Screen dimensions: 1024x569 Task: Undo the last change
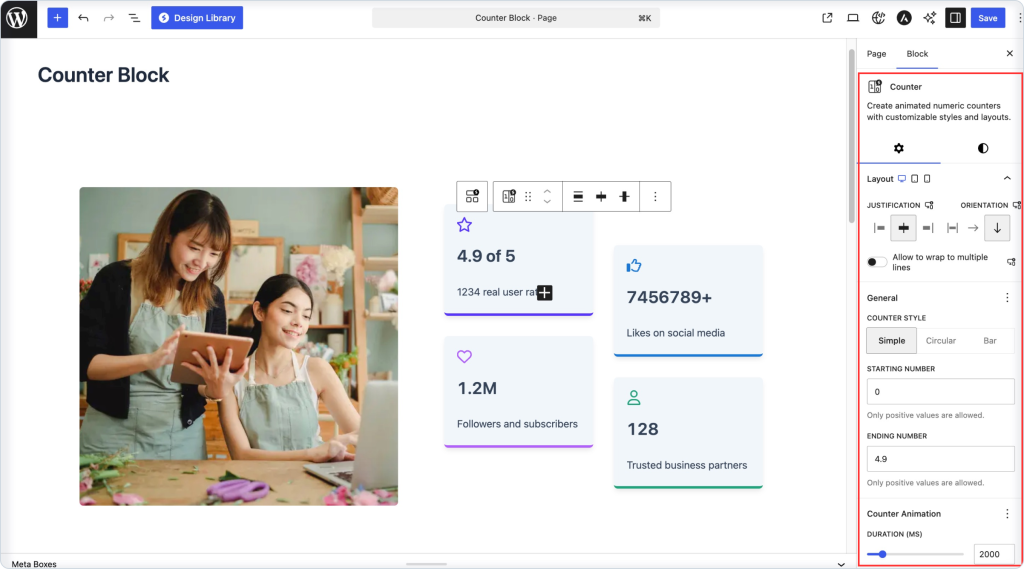(x=83, y=18)
